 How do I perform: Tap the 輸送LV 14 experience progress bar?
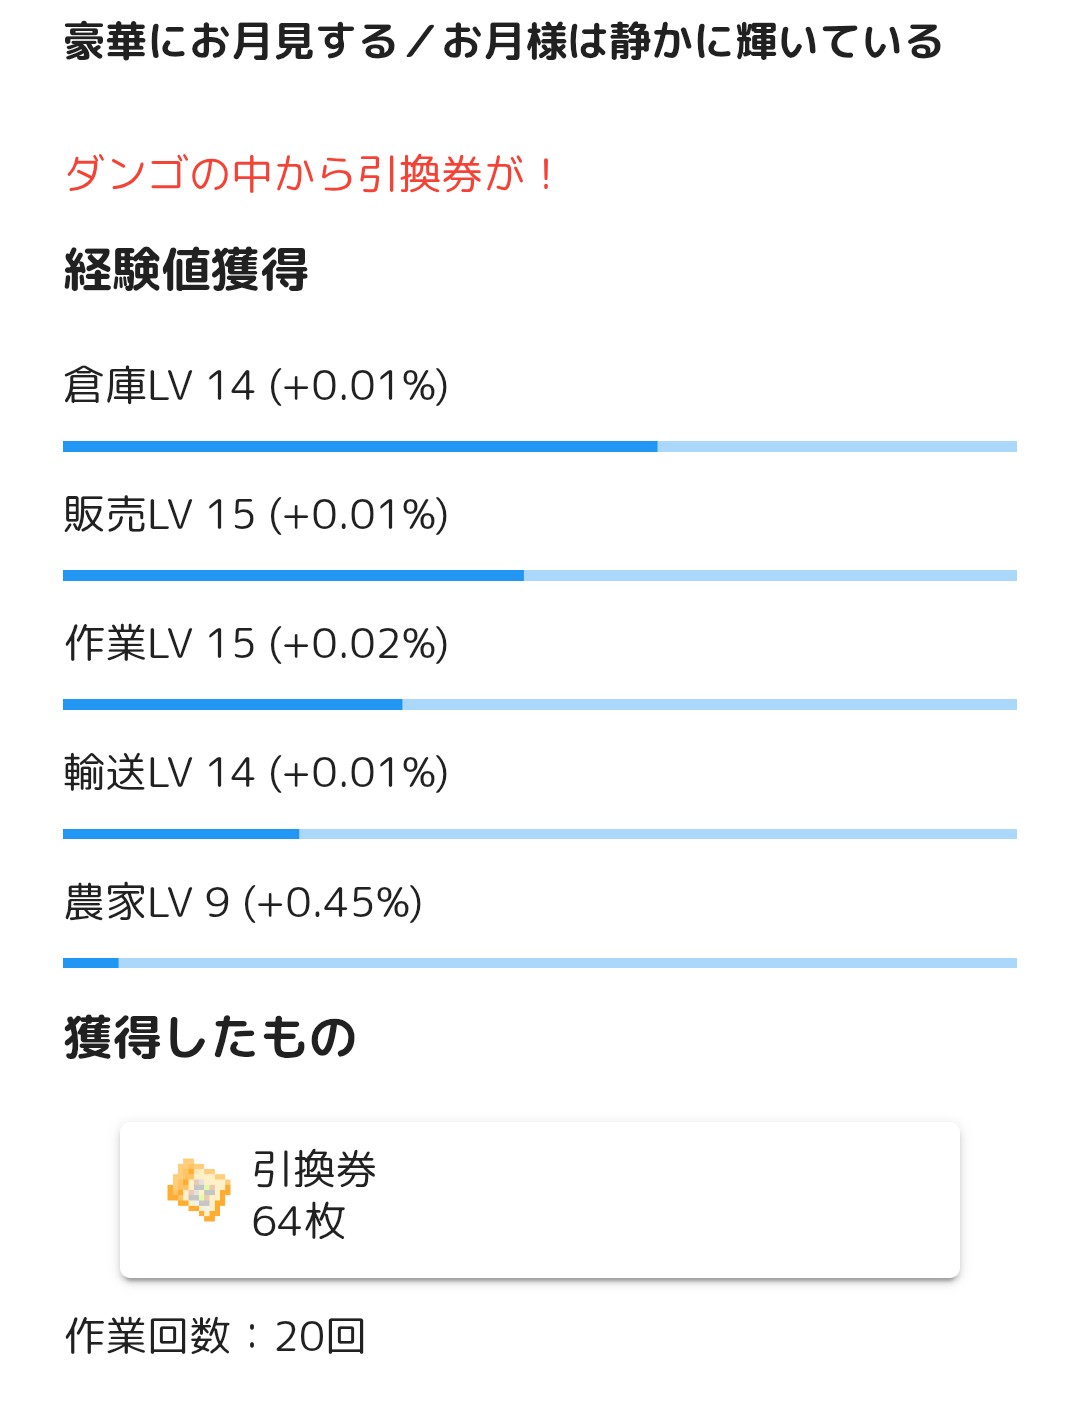tap(540, 834)
